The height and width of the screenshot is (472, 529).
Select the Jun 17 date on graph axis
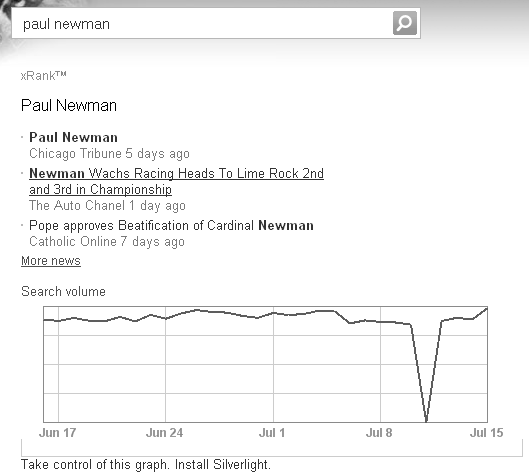click(x=58, y=433)
